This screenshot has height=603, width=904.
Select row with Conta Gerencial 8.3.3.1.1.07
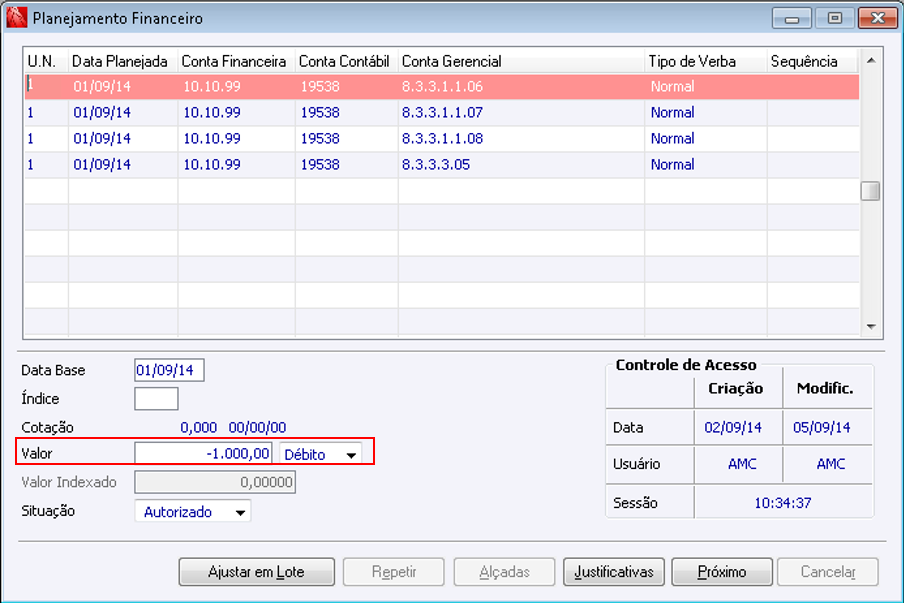tap(442, 112)
